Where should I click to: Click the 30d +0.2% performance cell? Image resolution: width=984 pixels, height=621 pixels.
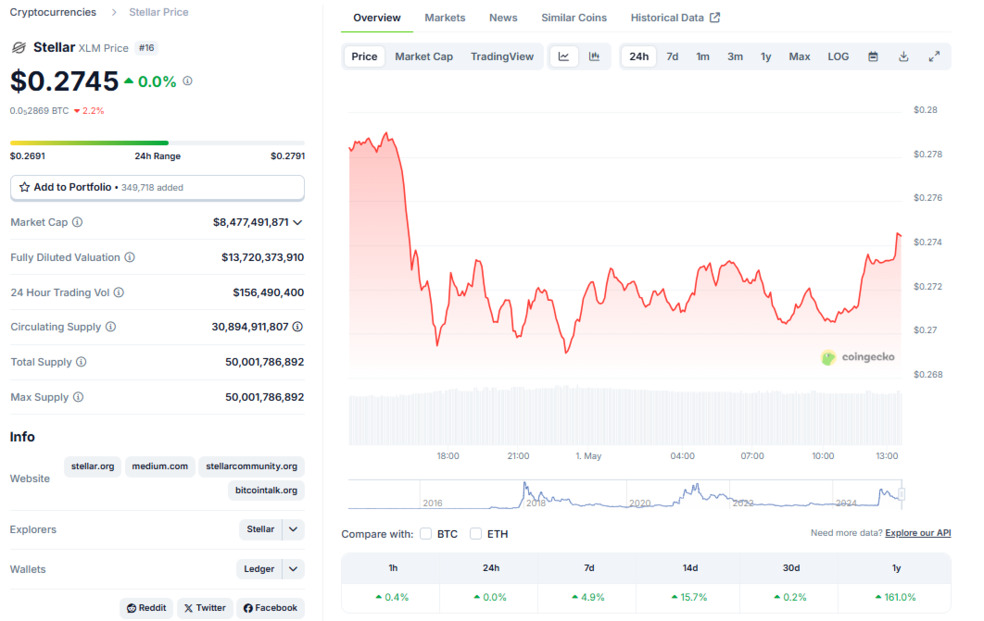(x=790, y=597)
